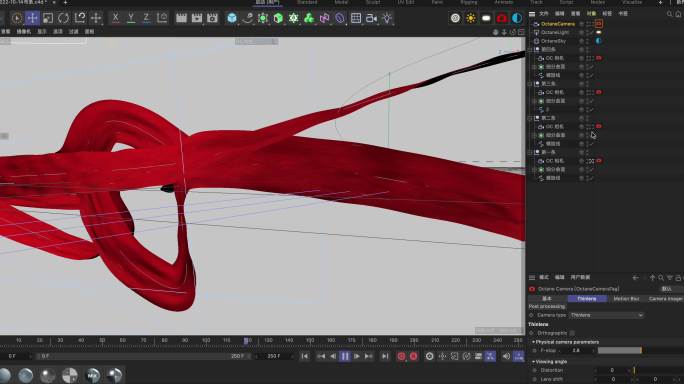Image resolution: width=684 pixels, height=384 pixels.
Task: Collapse the second null group
Action: point(530,84)
